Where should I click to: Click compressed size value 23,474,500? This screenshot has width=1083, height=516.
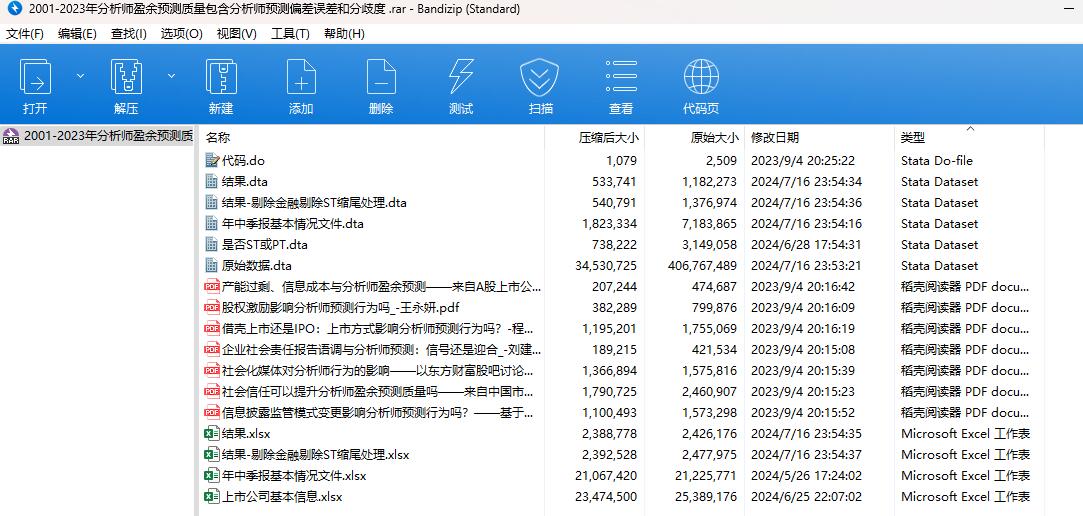click(x=606, y=497)
